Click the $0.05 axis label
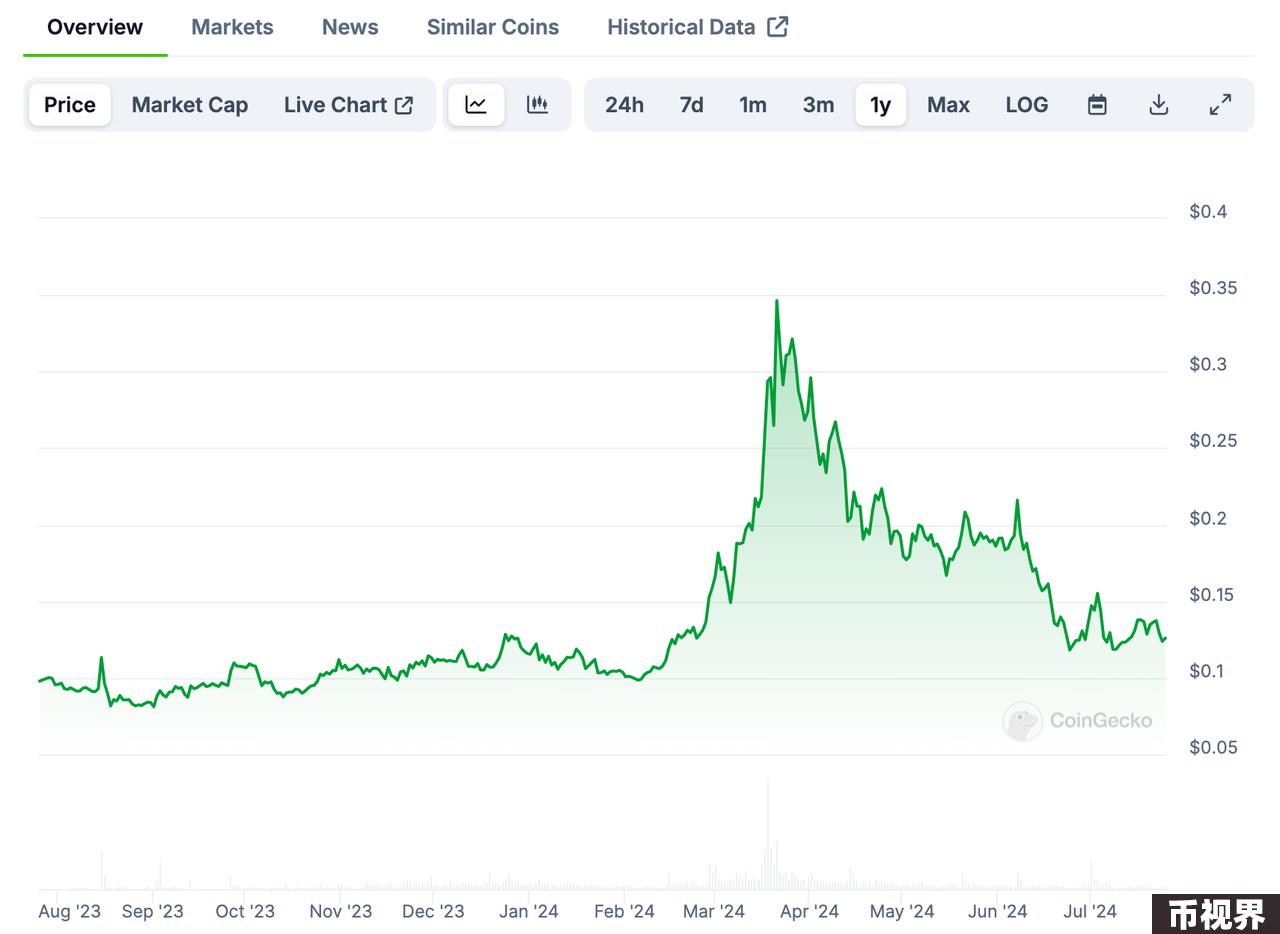 coord(1213,747)
